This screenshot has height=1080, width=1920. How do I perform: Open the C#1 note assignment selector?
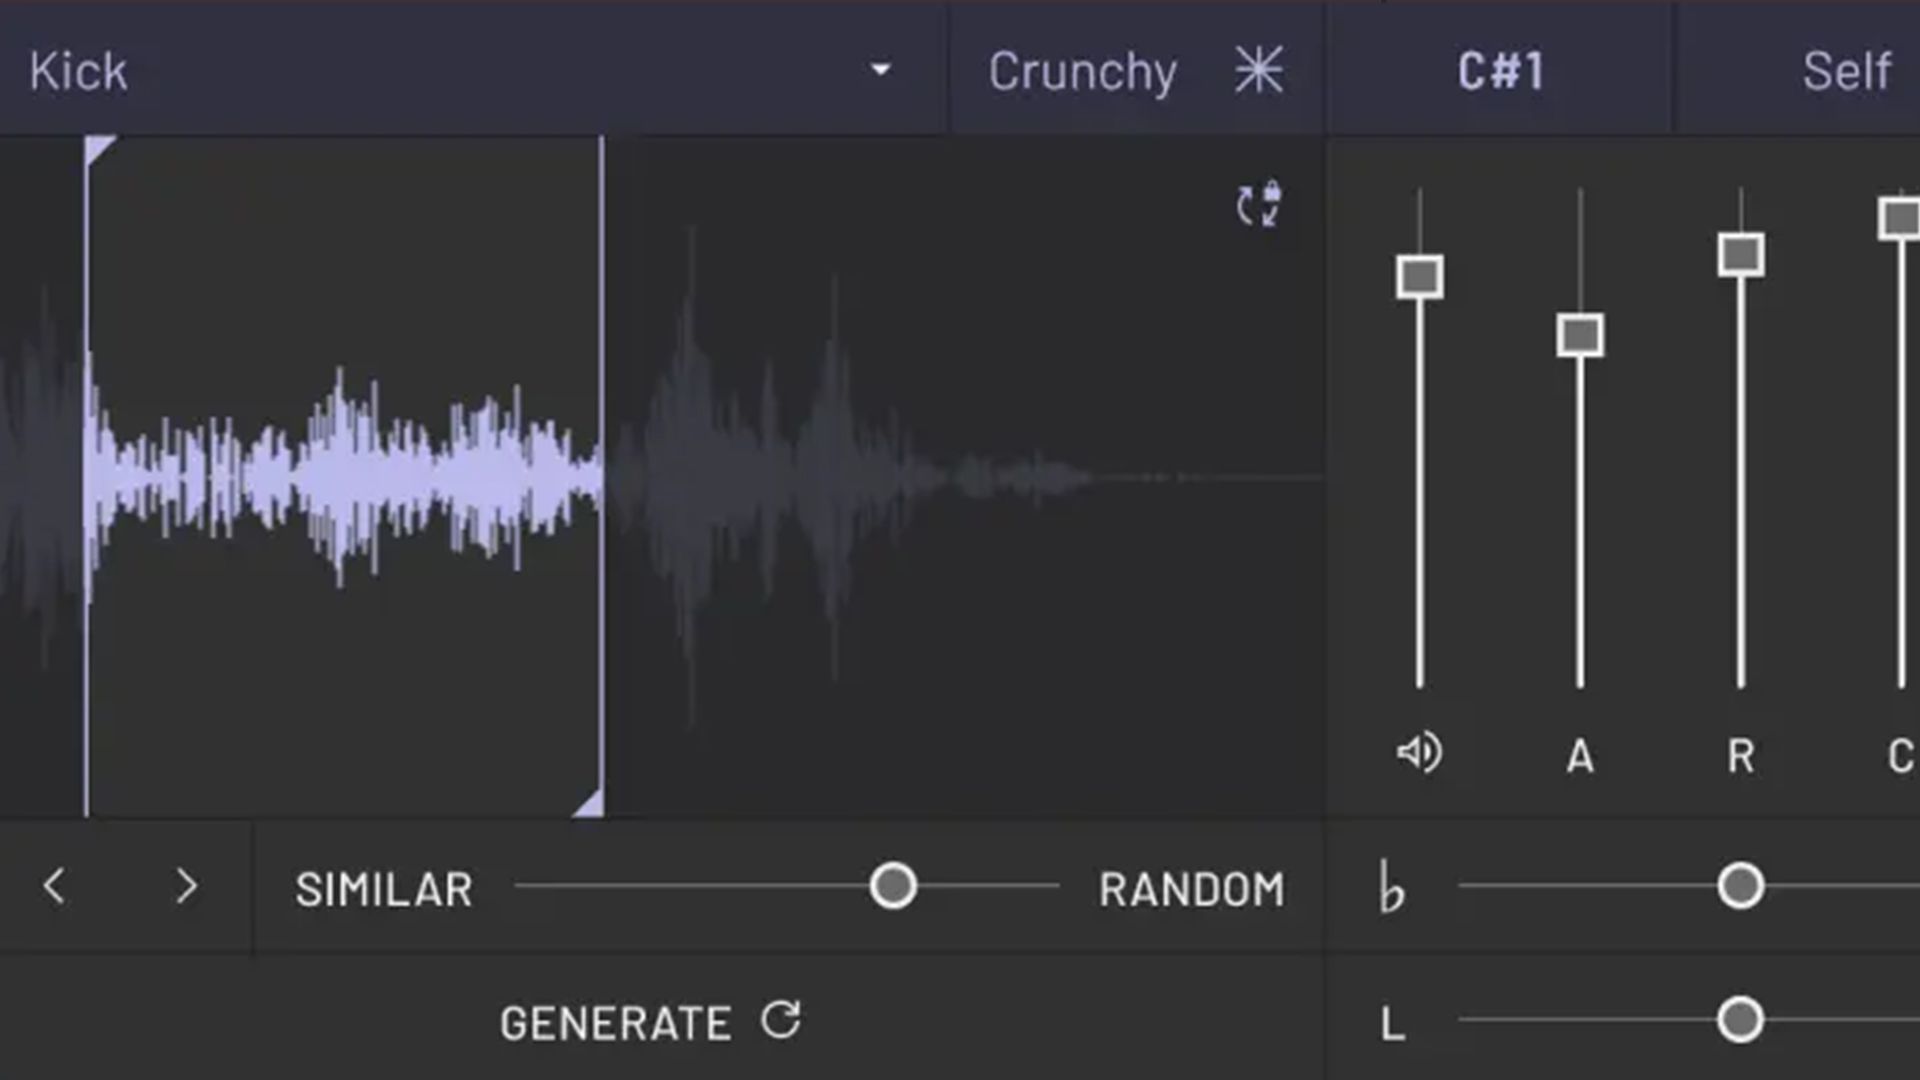pos(1499,70)
